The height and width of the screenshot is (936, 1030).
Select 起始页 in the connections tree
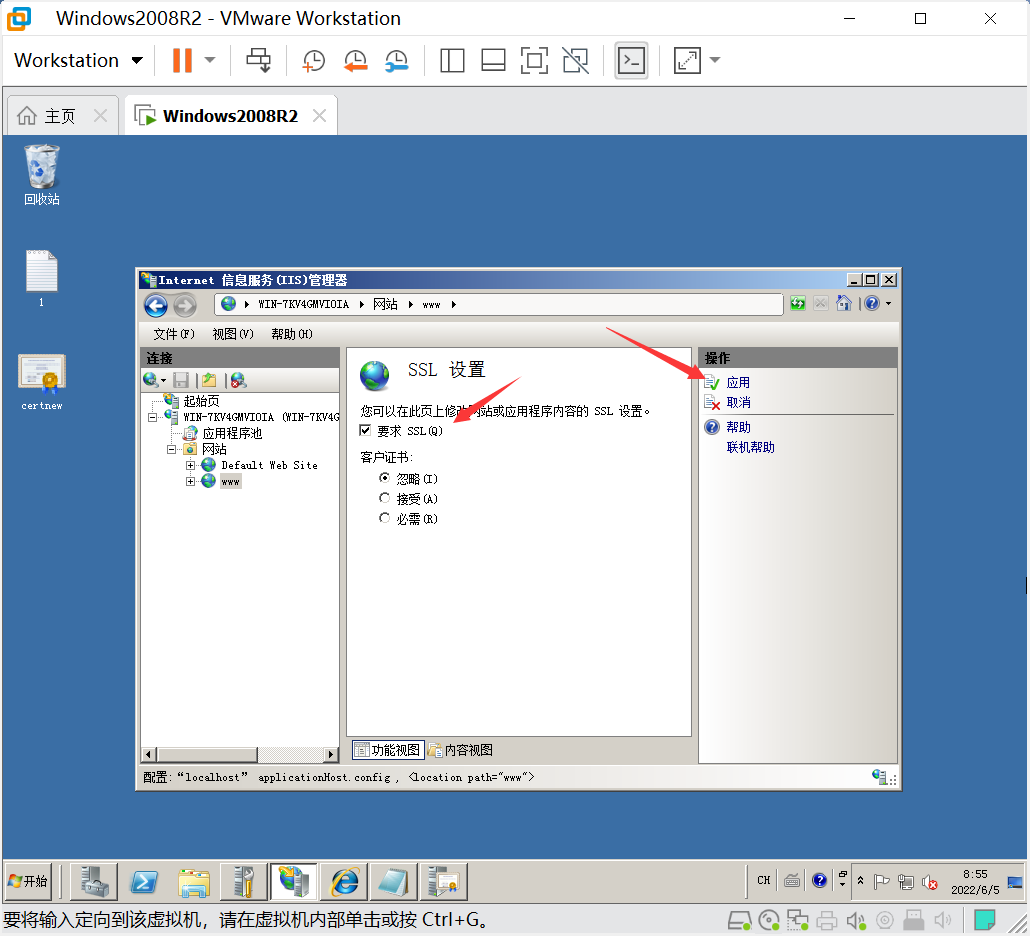[x=202, y=401]
